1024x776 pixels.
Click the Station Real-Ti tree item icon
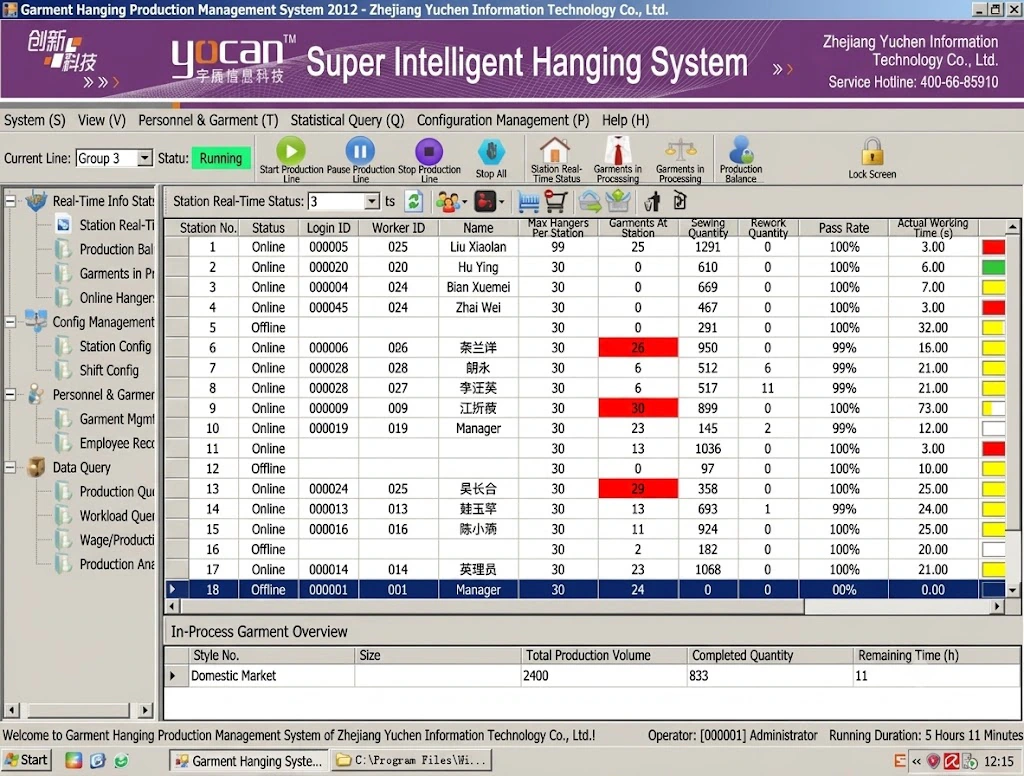tap(63, 225)
